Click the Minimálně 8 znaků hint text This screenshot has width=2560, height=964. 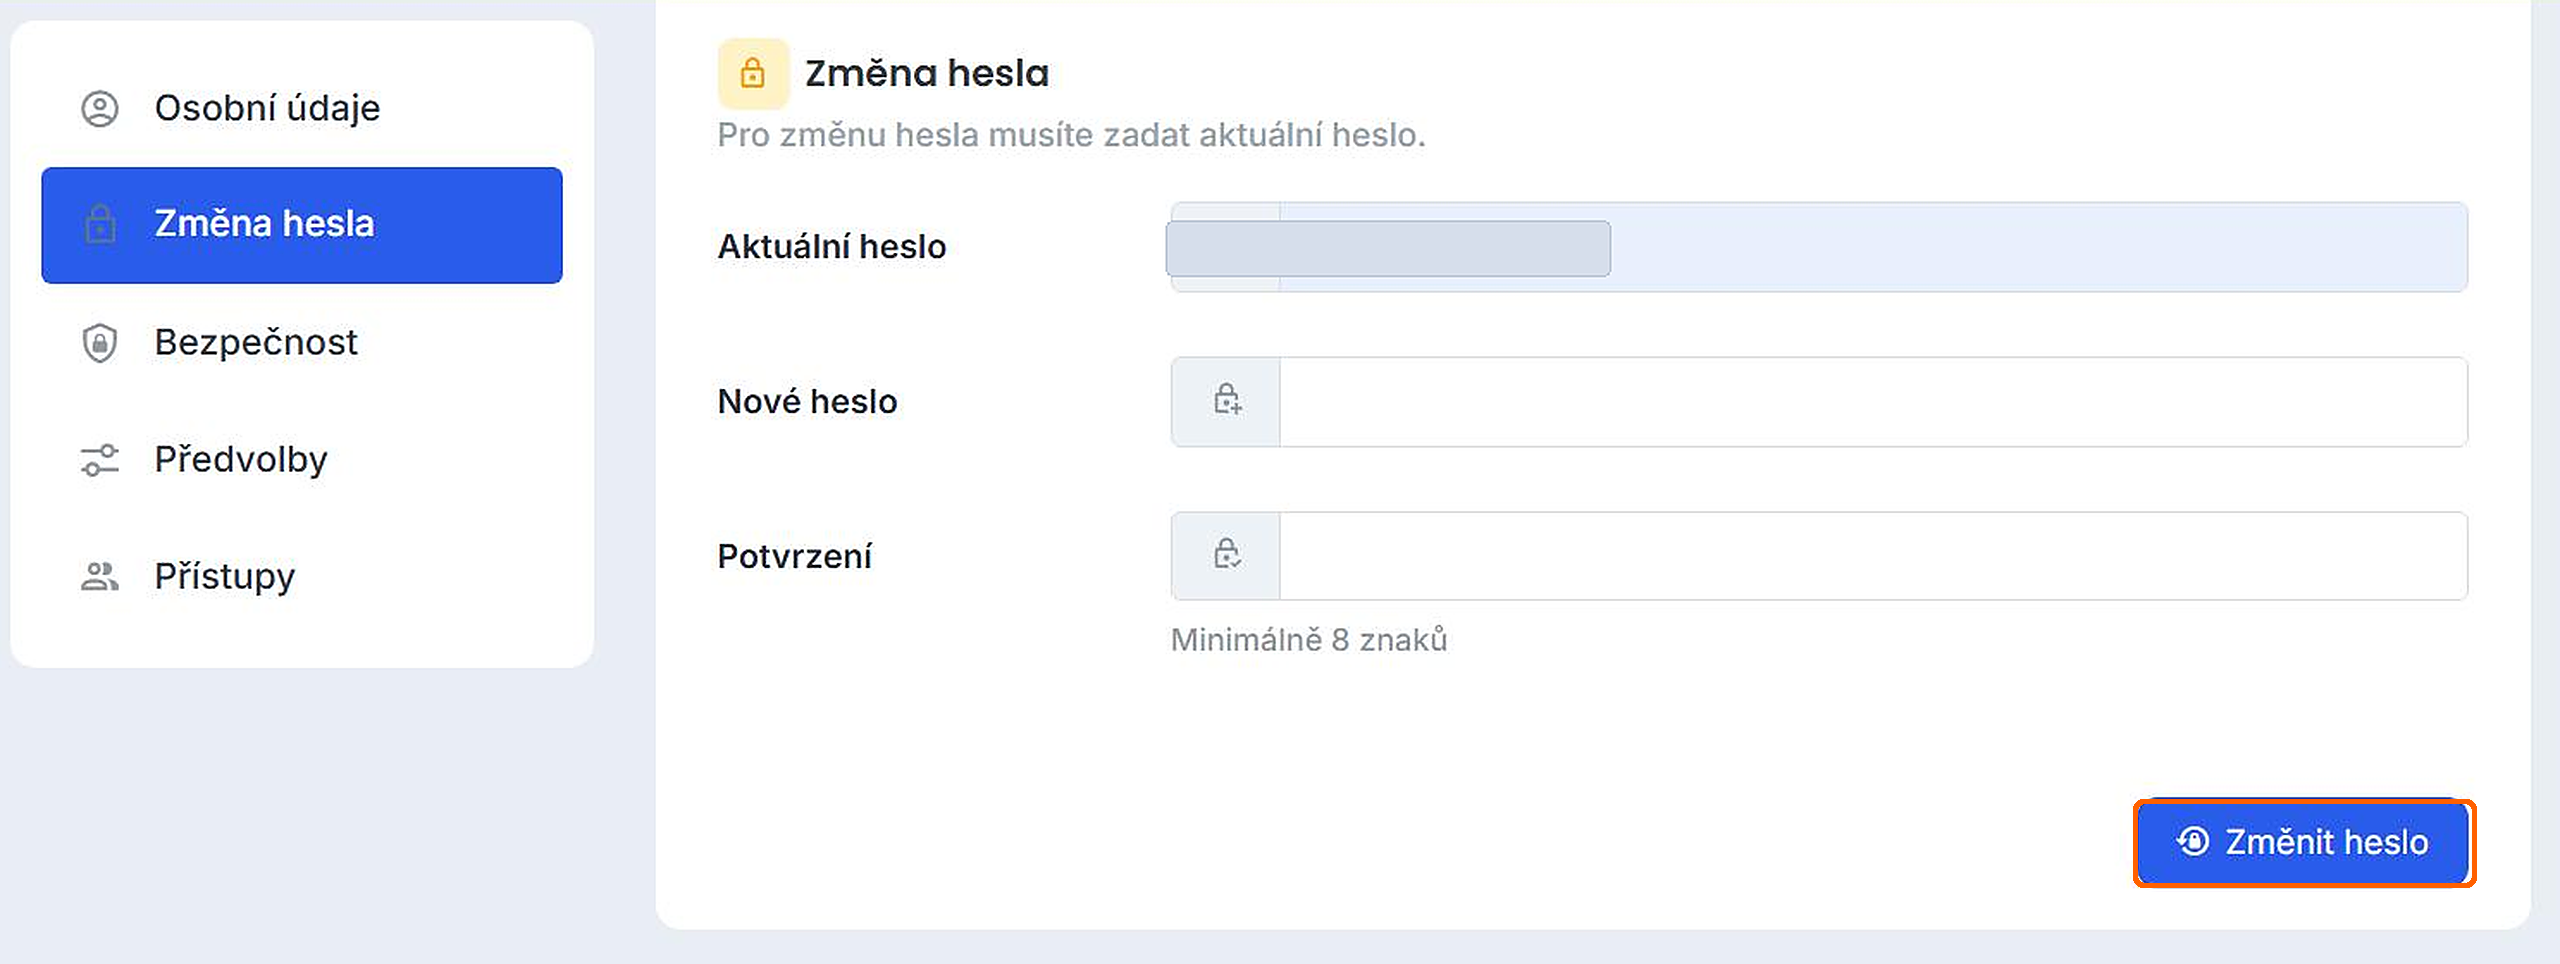(x=1309, y=640)
